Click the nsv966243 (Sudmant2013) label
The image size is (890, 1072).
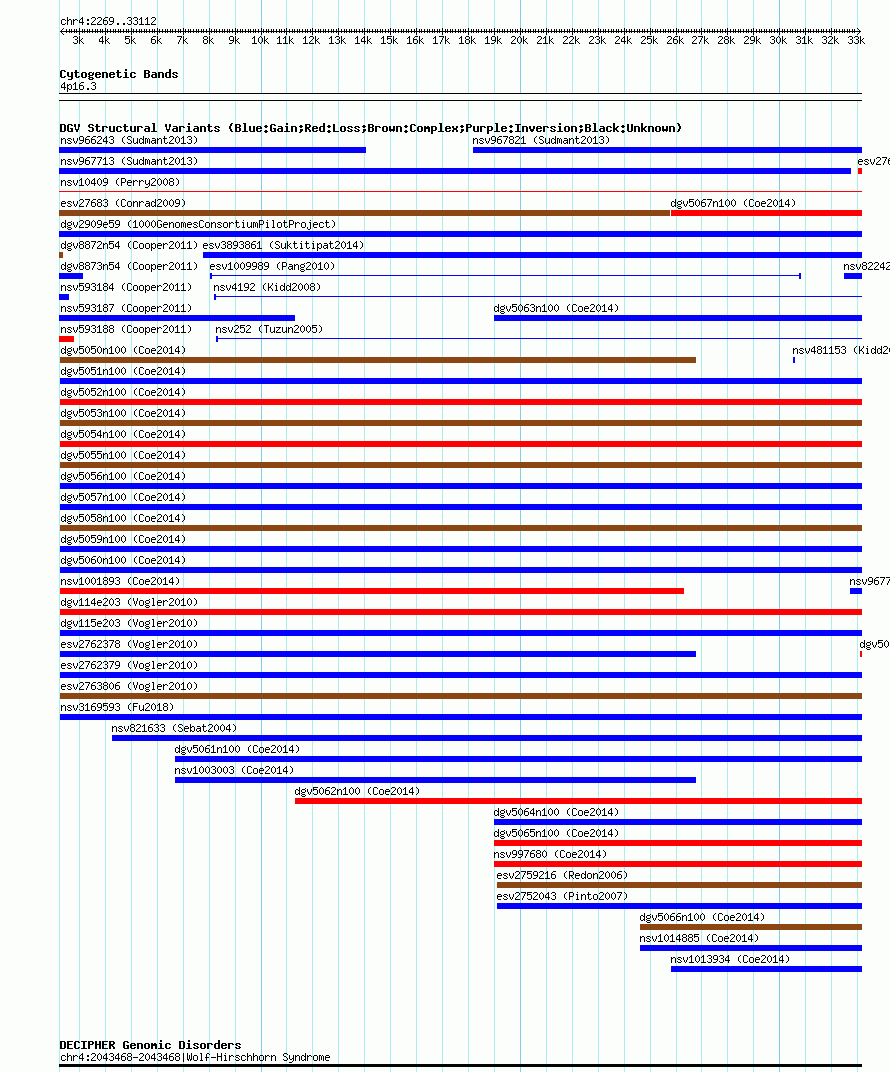tap(129, 140)
